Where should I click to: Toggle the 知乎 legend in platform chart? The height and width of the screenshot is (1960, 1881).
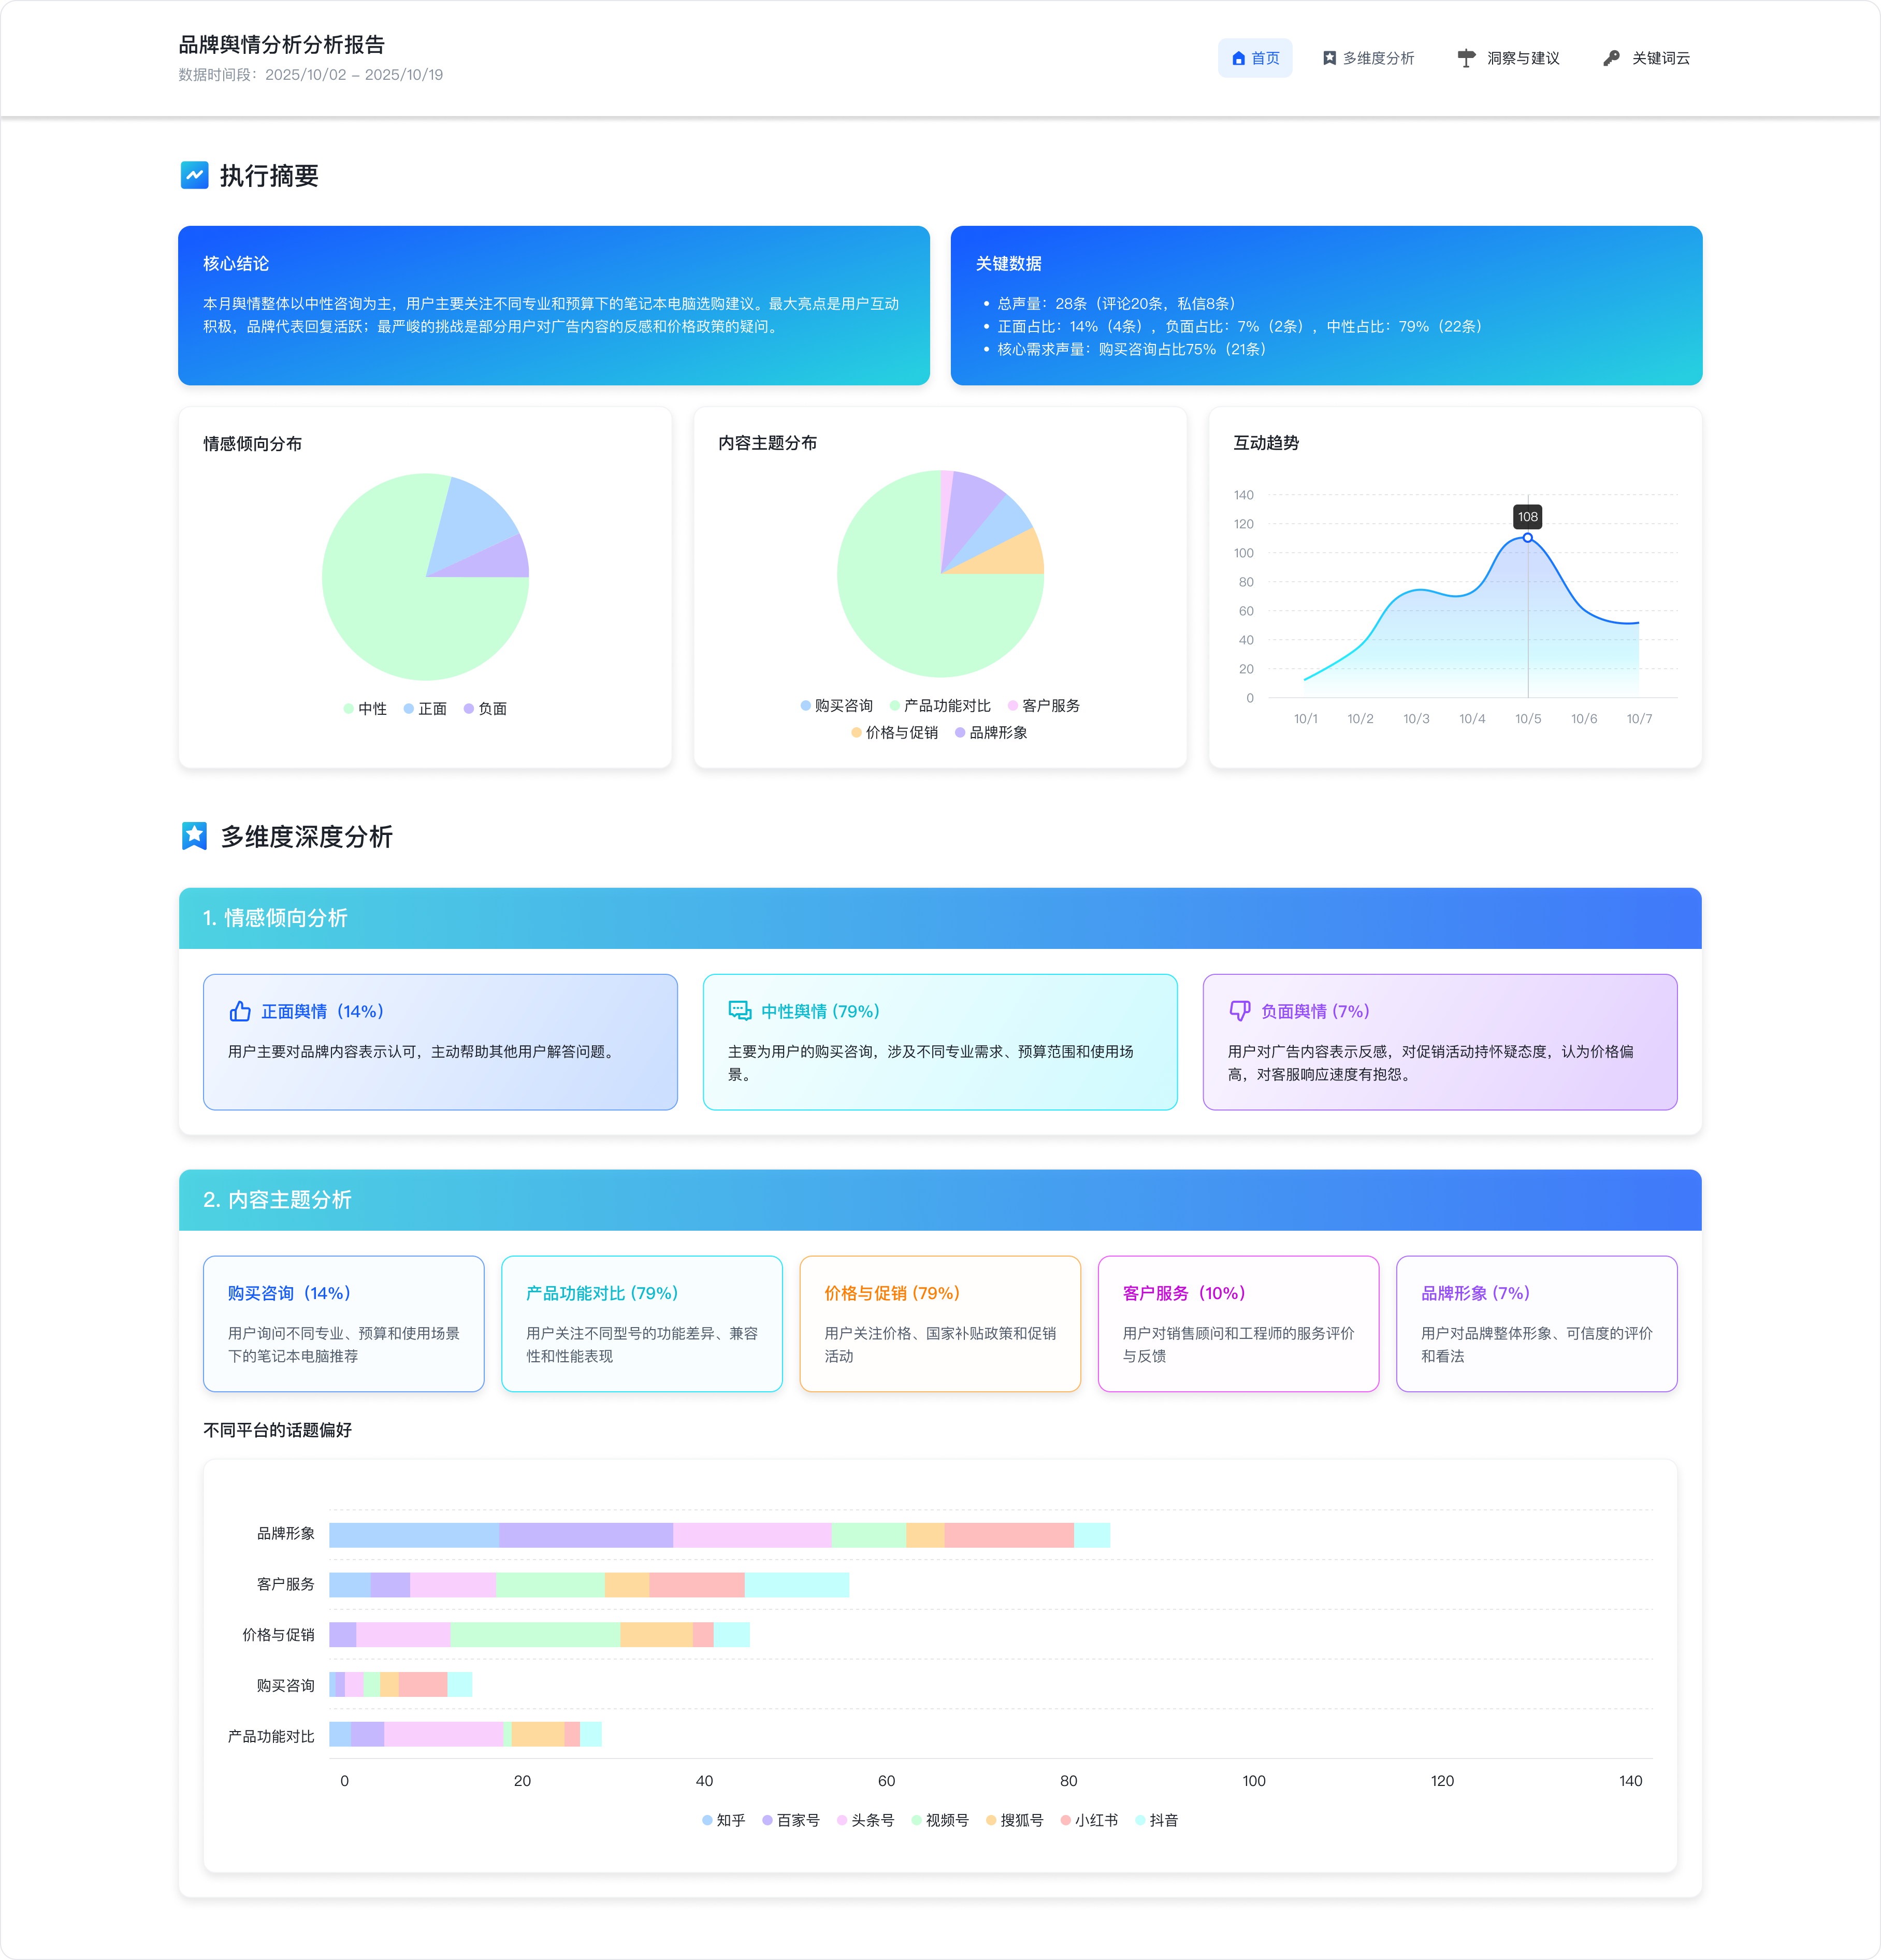[723, 1820]
